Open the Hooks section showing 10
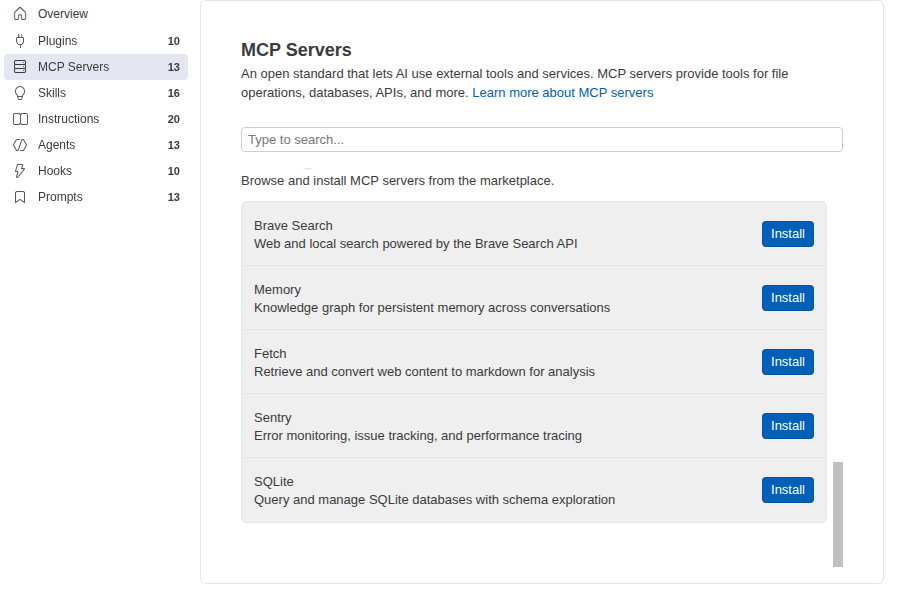Viewport: 900px width, 600px height. [96, 171]
